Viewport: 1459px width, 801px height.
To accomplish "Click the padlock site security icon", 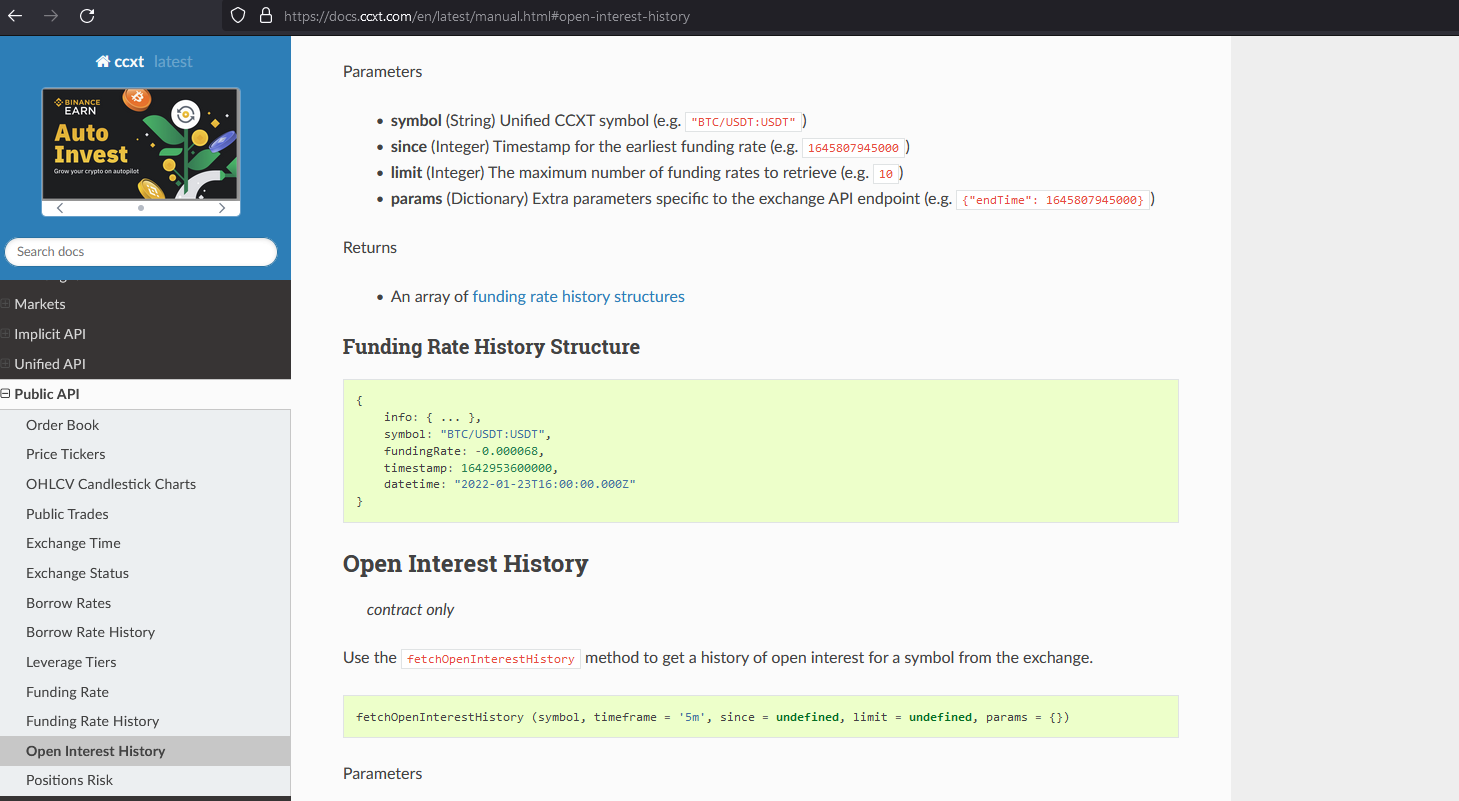I will [265, 16].
